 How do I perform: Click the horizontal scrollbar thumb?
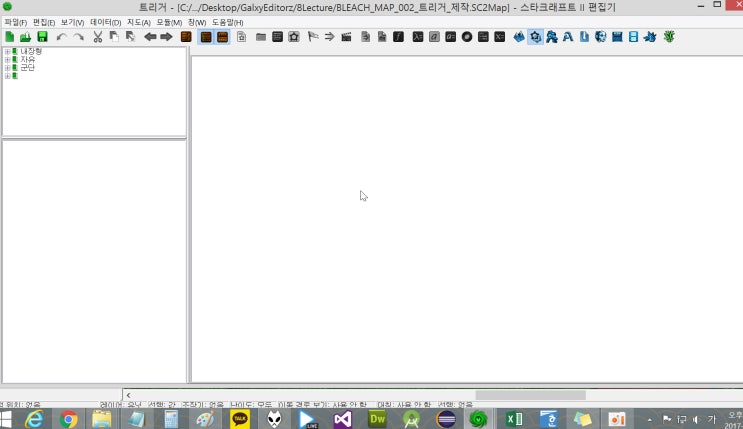pyautogui.click(x=530, y=395)
